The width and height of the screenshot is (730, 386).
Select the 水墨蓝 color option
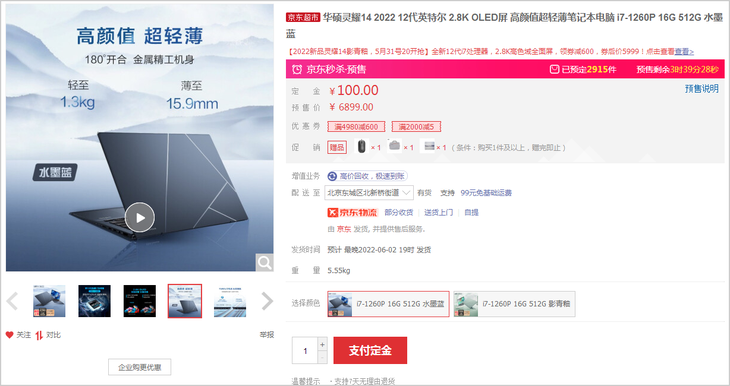[x=388, y=304]
